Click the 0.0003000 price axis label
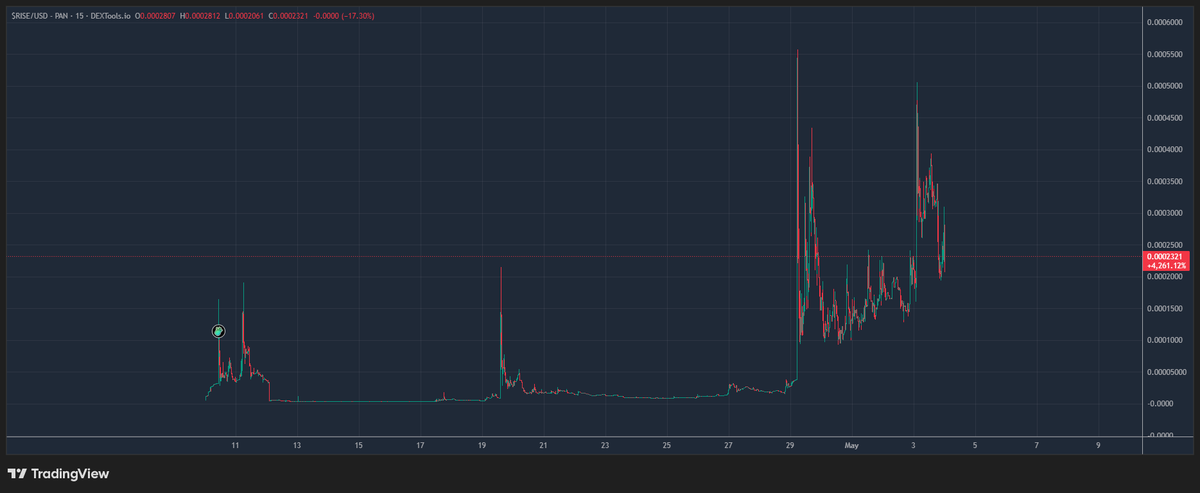Viewport: 1200px width, 493px height. (1166, 213)
